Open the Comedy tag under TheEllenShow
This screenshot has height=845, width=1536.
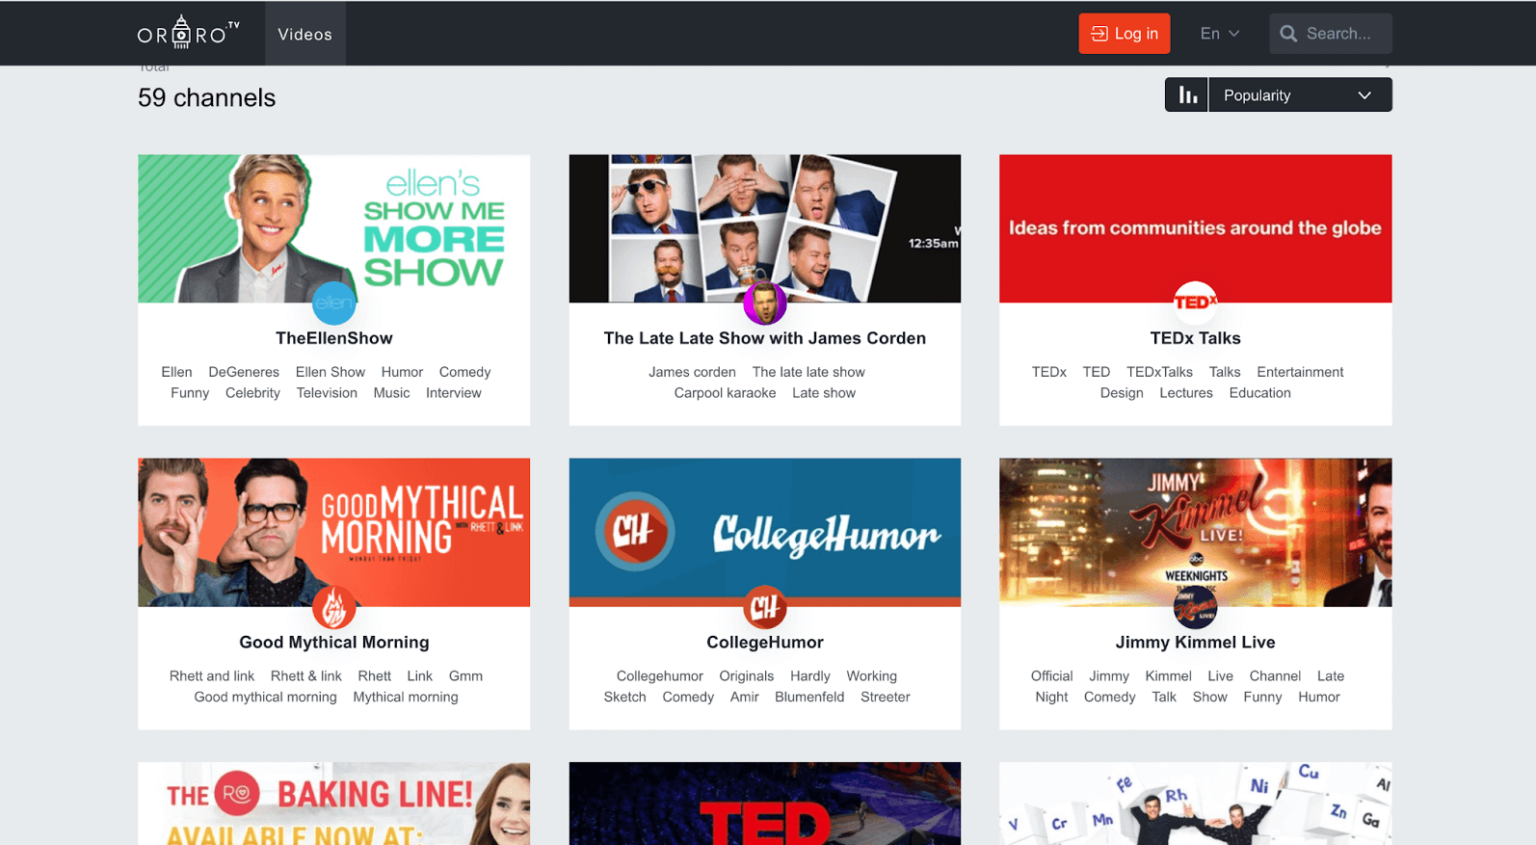pos(464,371)
